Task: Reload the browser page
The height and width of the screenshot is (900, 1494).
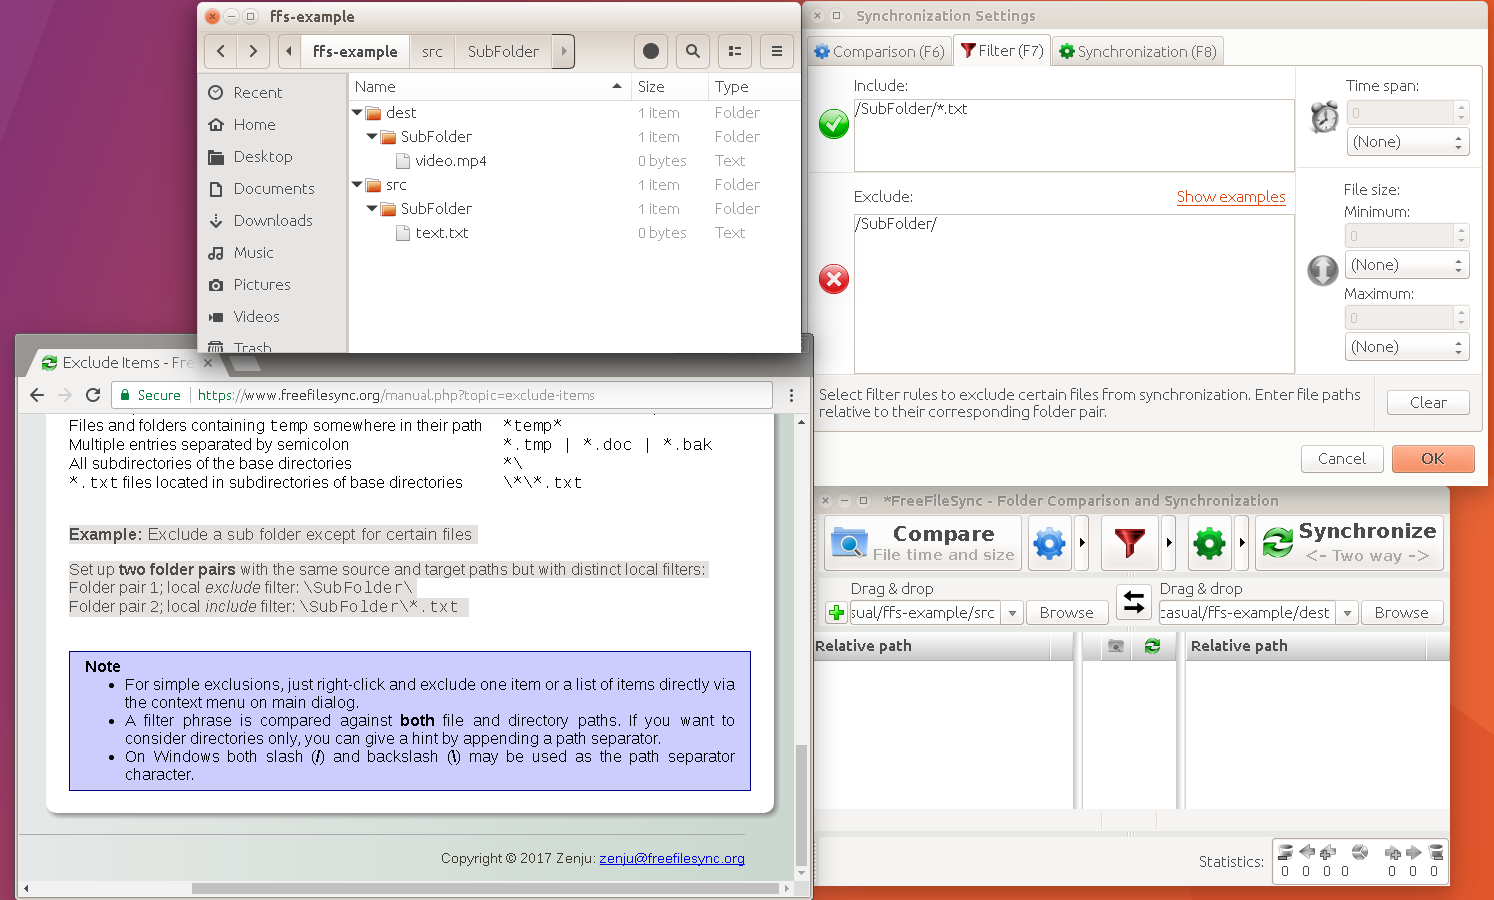Action: click(x=93, y=395)
